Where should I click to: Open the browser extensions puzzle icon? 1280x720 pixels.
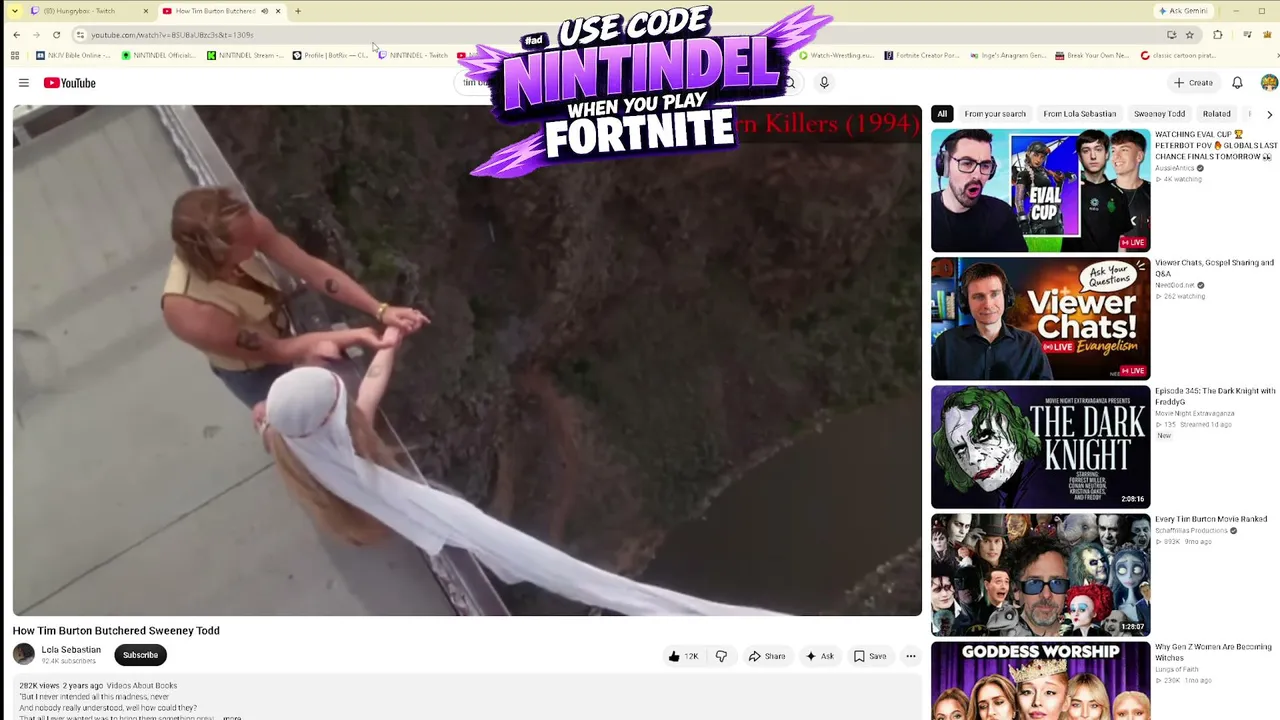(1217, 35)
